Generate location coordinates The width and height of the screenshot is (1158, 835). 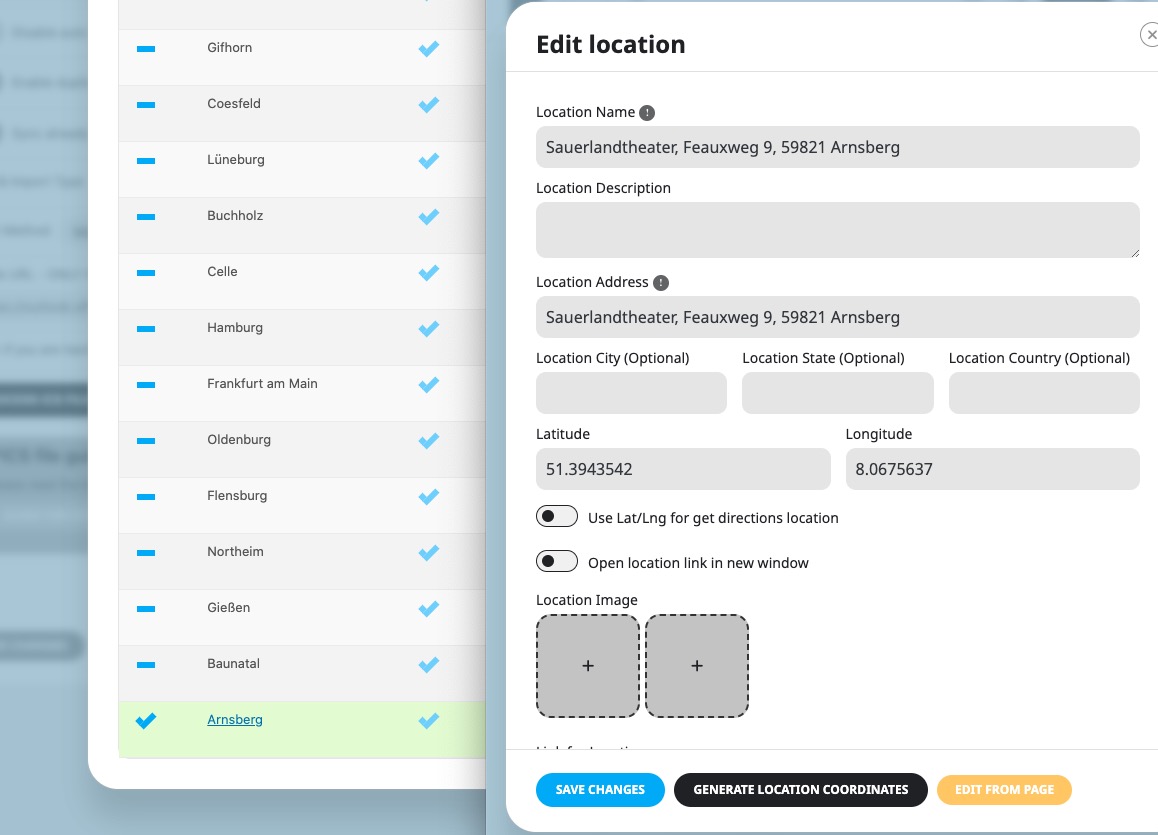[801, 790]
